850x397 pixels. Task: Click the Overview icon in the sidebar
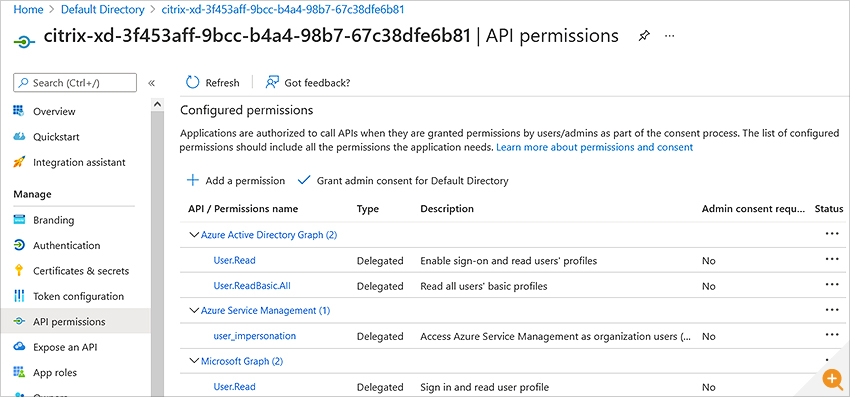(19, 111)
